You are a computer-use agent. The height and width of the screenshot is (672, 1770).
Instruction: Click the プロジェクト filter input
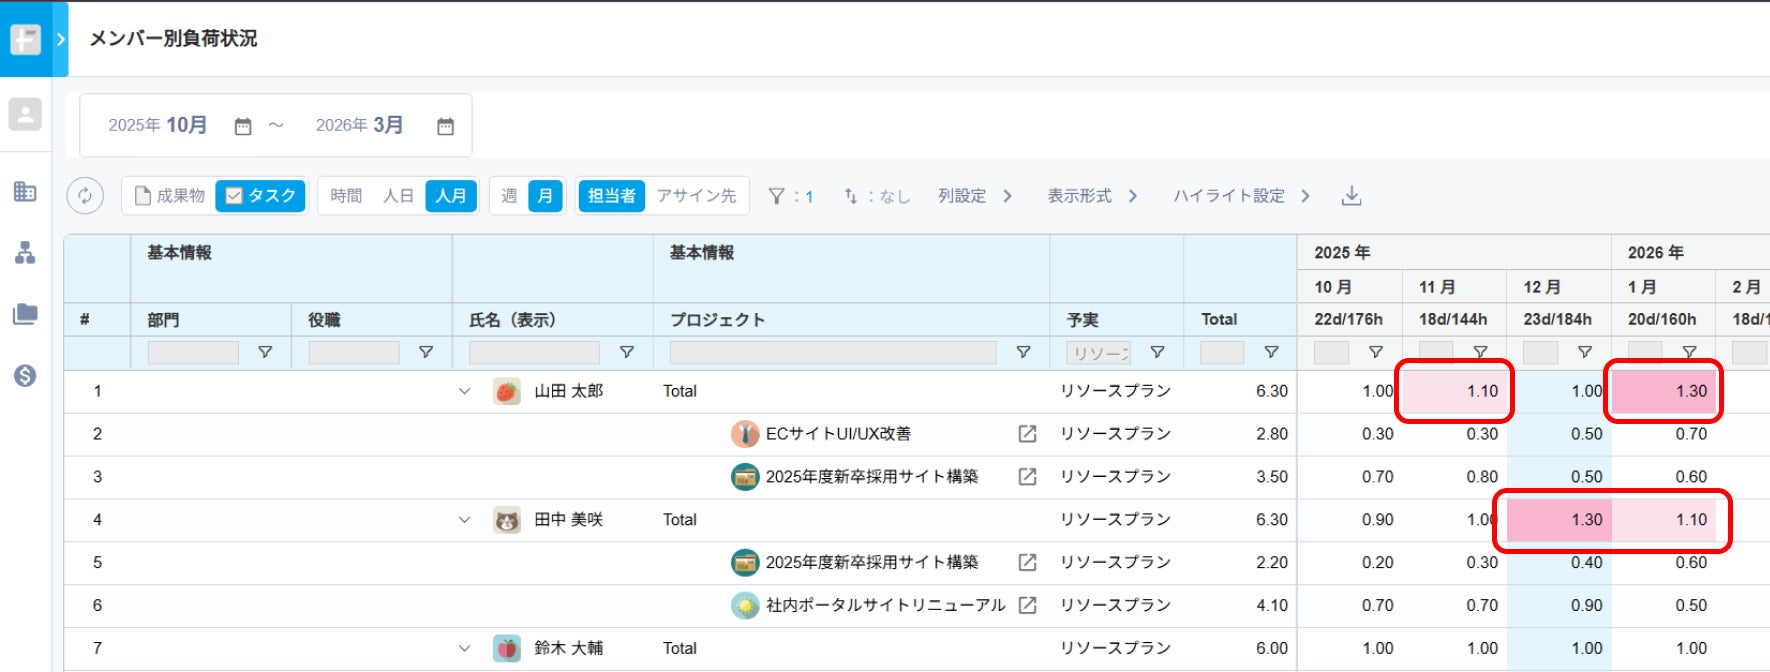point(833,352)
